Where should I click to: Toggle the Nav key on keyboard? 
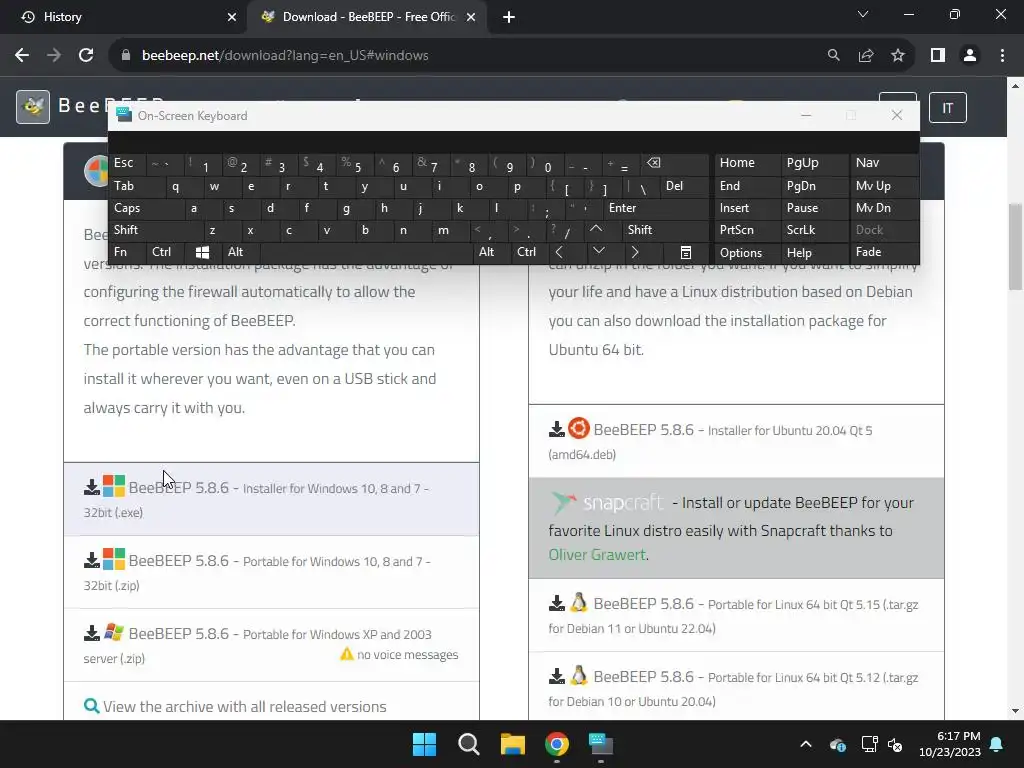(x=883, y=163)
